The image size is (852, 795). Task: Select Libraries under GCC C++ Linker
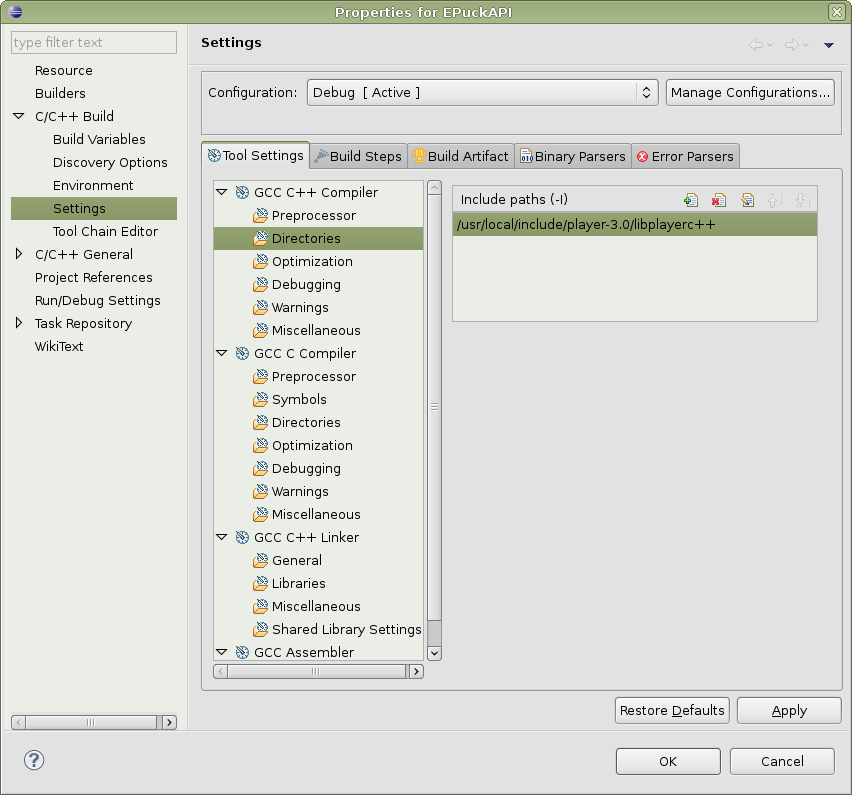coord(298,583)
